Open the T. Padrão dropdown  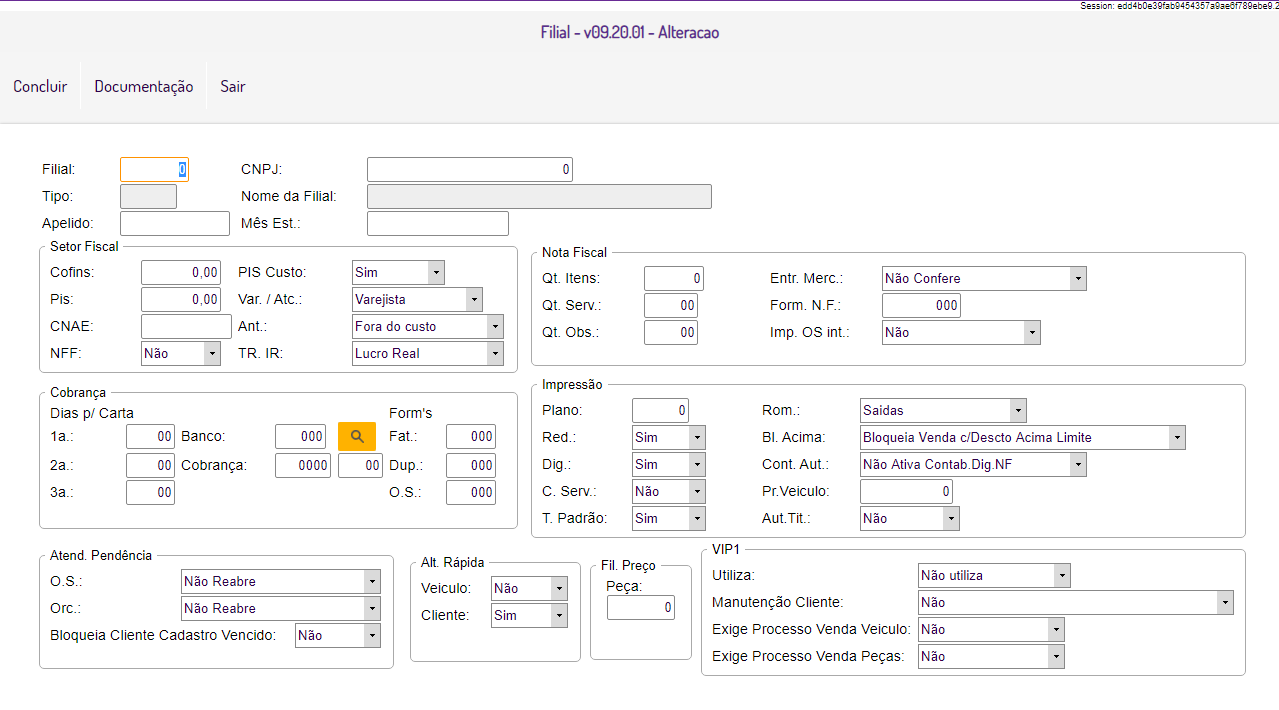pyautogui.click(x=669, y=518)
